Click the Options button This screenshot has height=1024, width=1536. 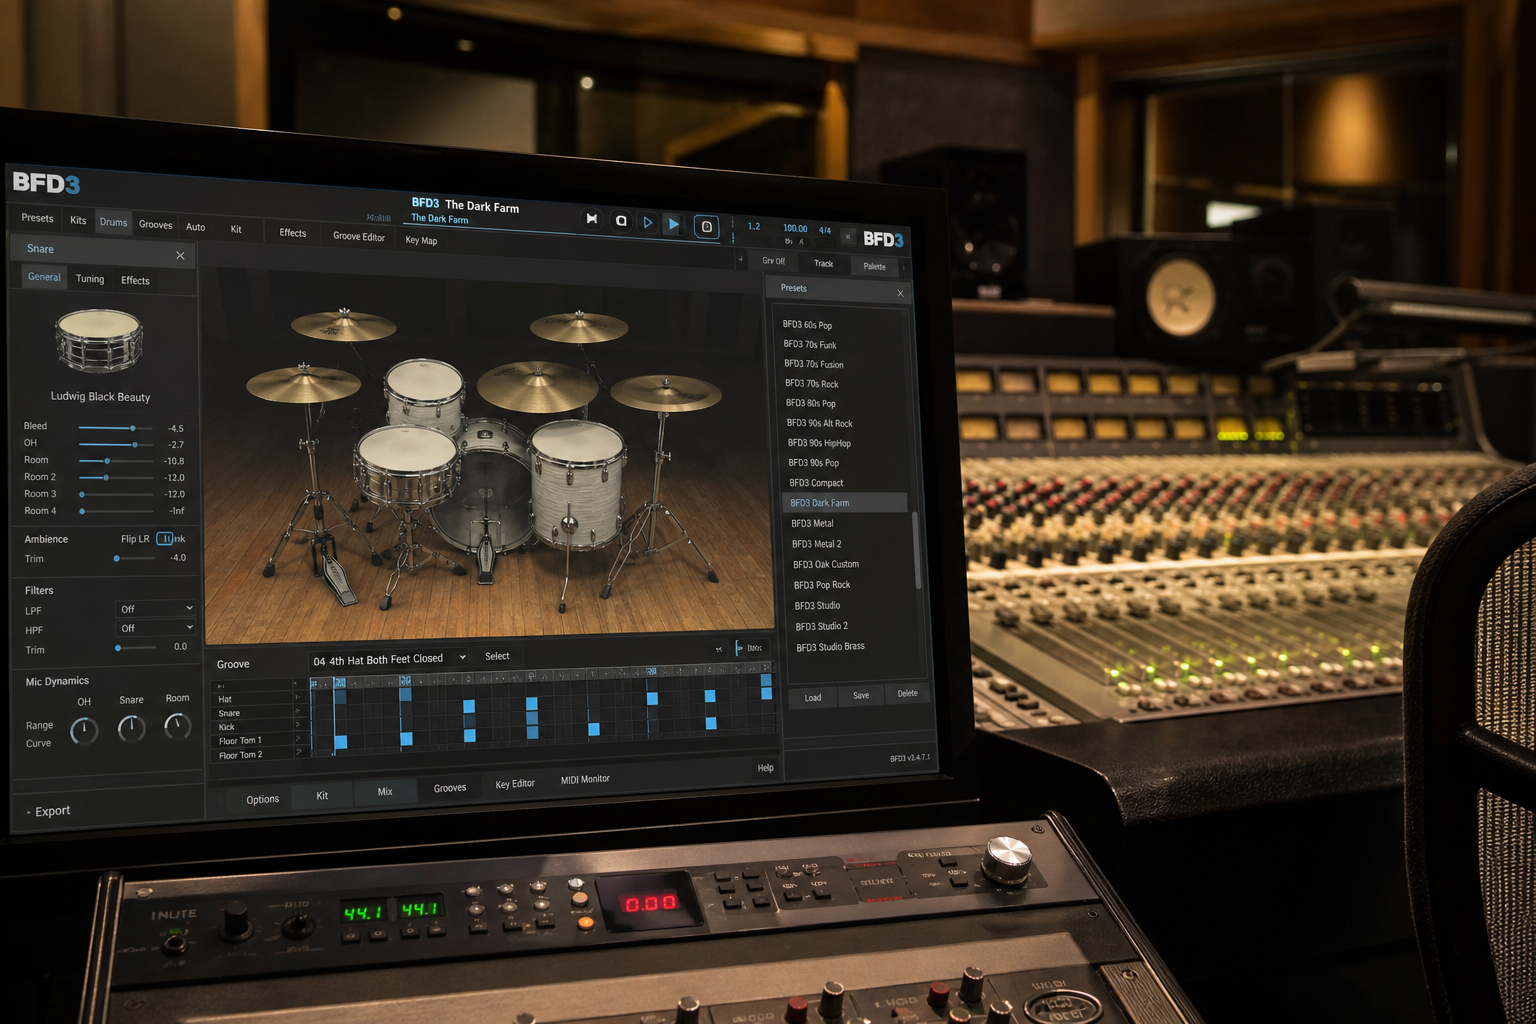(263, 799)
